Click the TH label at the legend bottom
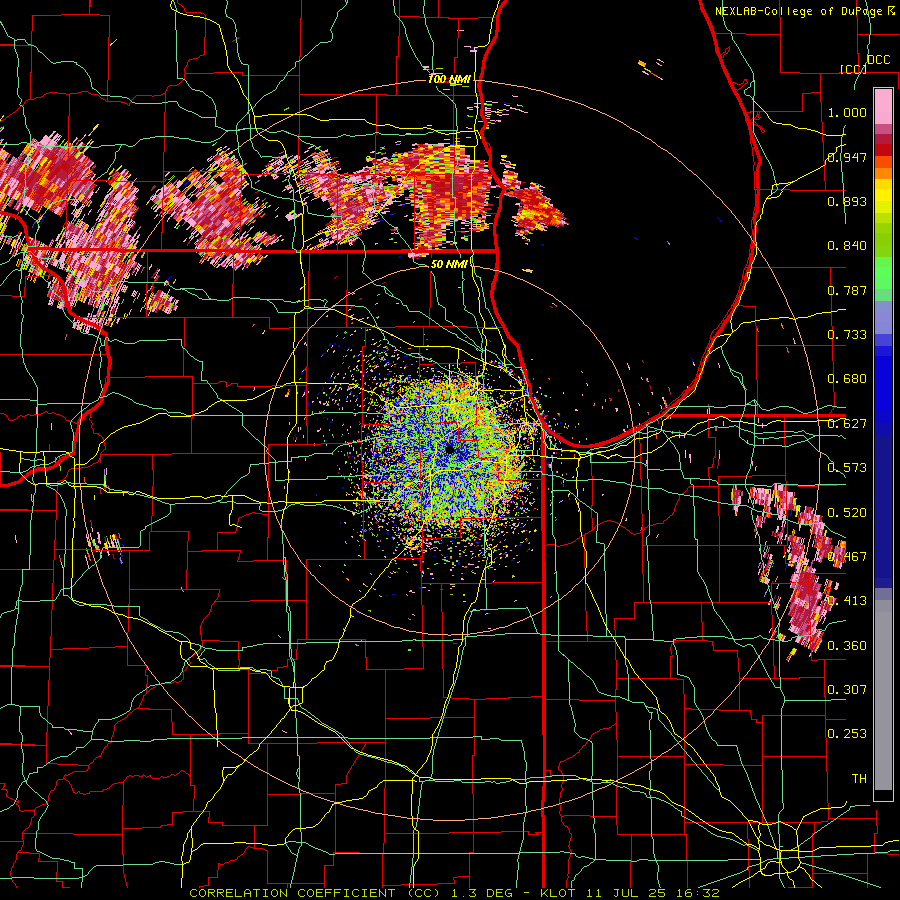The width and height of the screenshot is (900, 900). [859, 779]
